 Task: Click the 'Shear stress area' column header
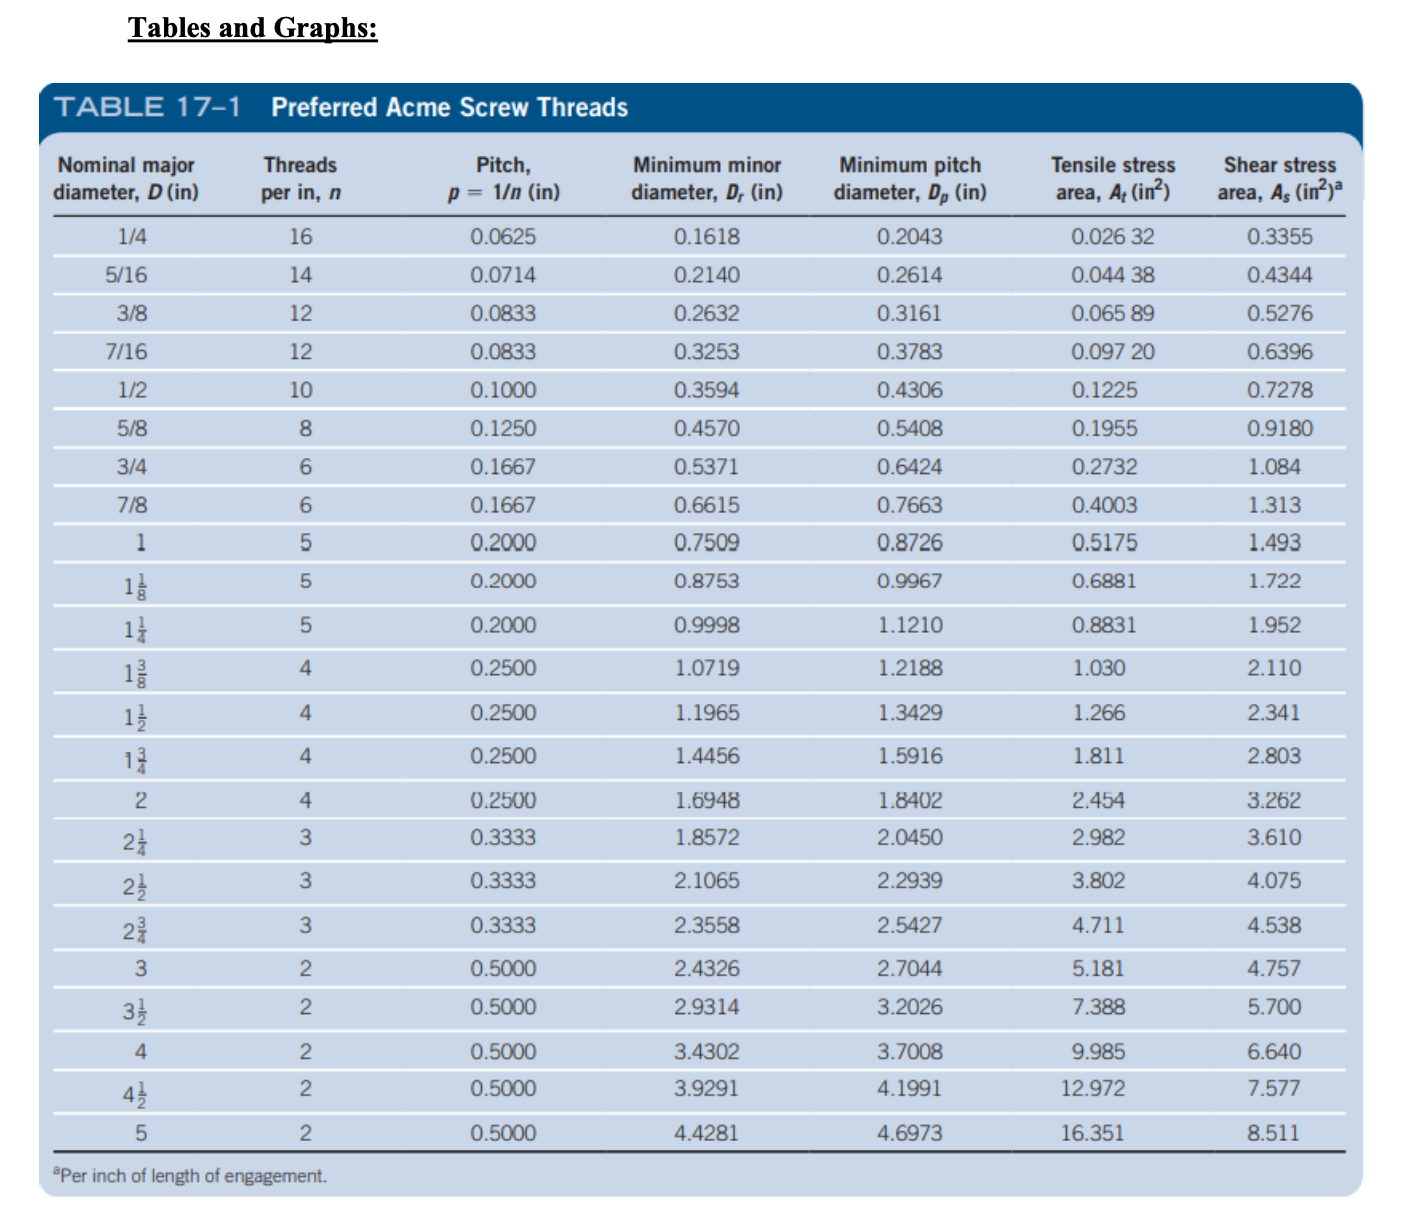[1279, 178]
